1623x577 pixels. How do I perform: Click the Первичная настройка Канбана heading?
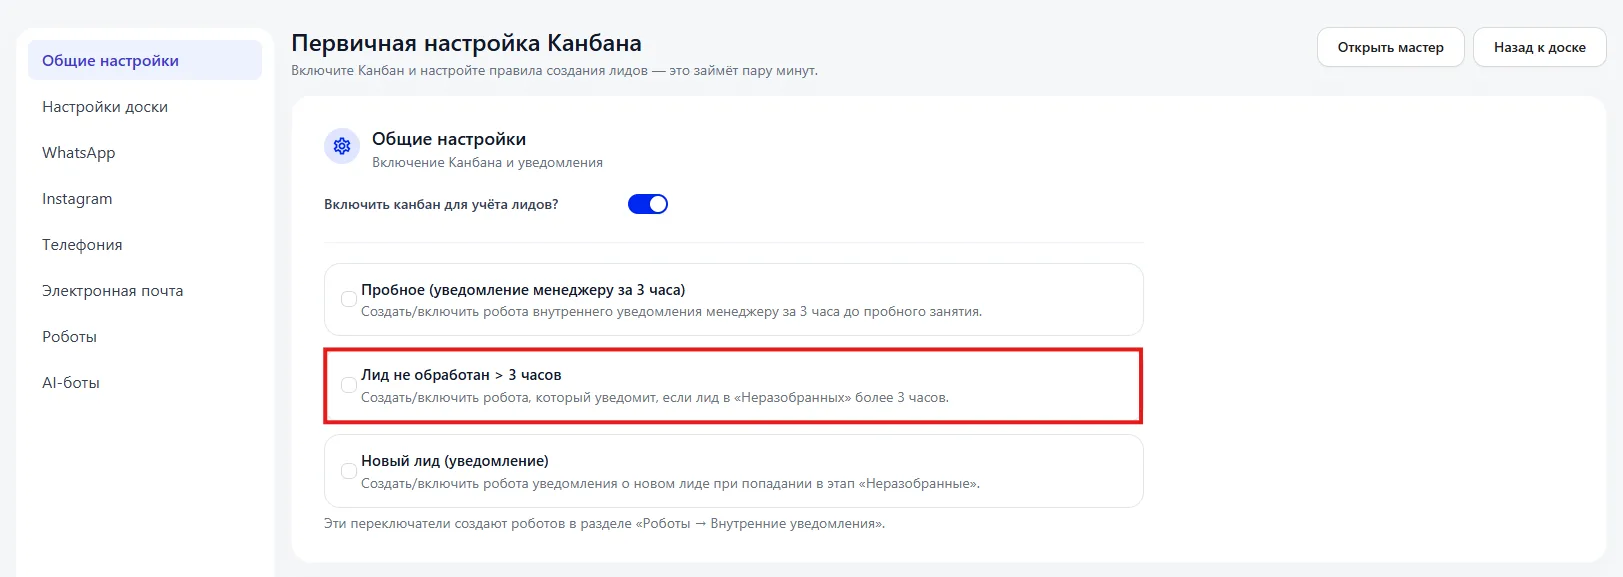click(x=466, y=44)
